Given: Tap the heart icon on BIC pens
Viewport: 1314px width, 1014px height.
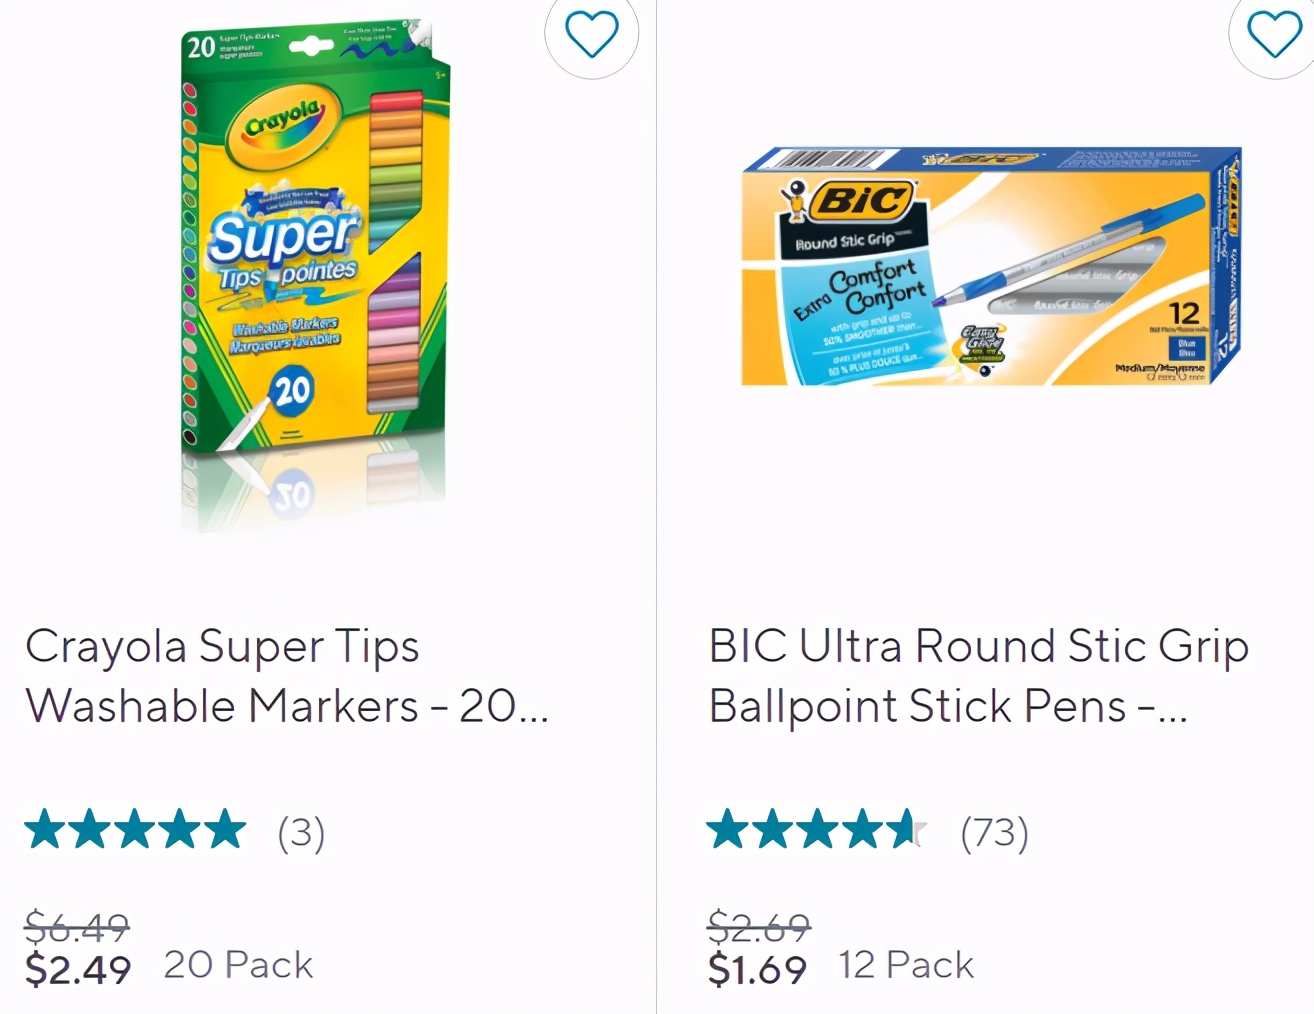Looking at the screenshot, I should (x=1274, y=35).
